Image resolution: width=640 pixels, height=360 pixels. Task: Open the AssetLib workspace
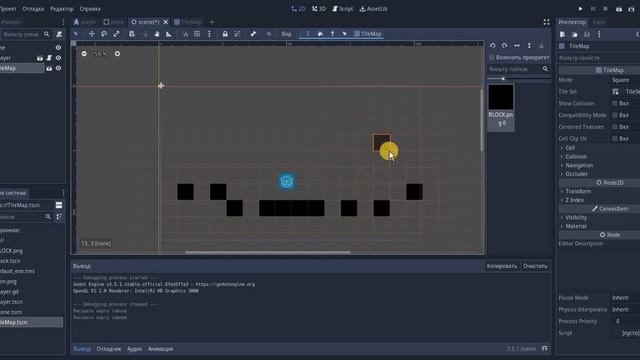(x=373, y=9)
